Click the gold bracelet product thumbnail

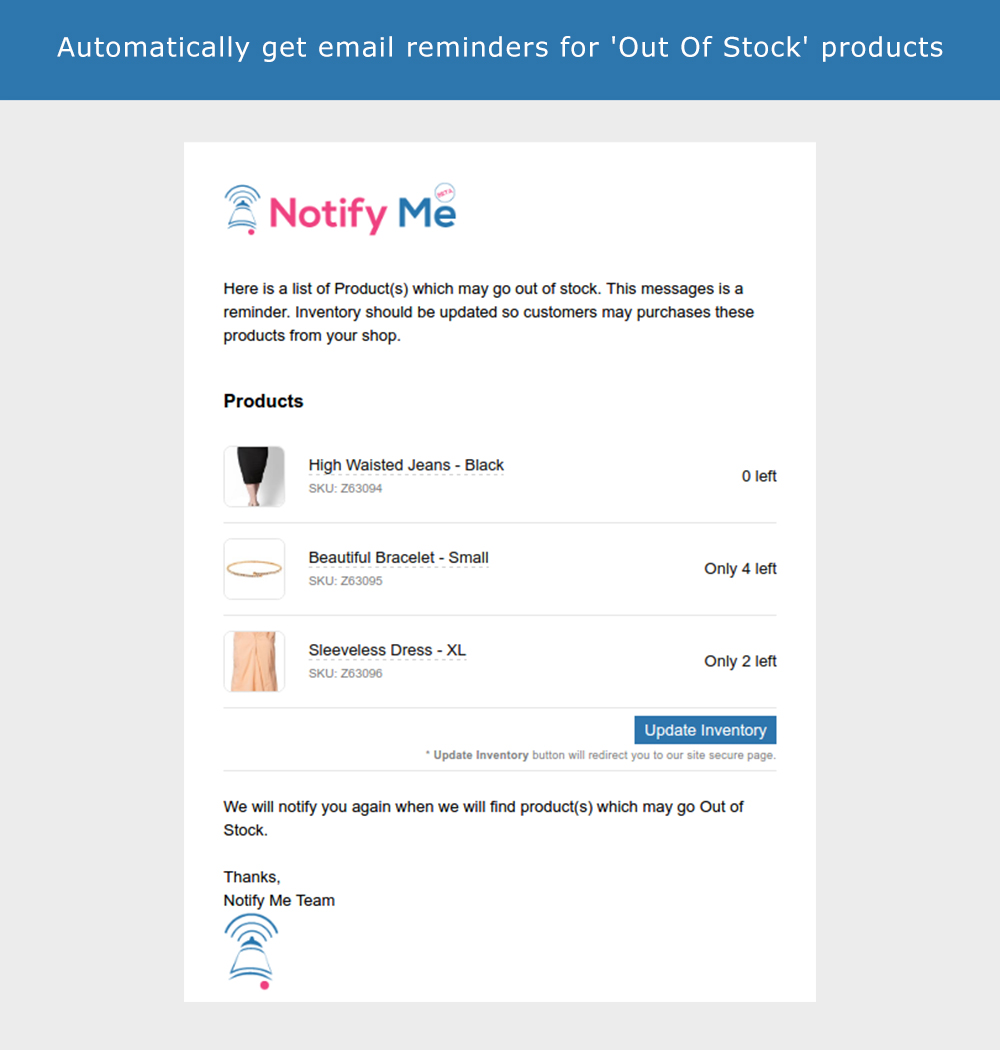click(x=255, y=569)
